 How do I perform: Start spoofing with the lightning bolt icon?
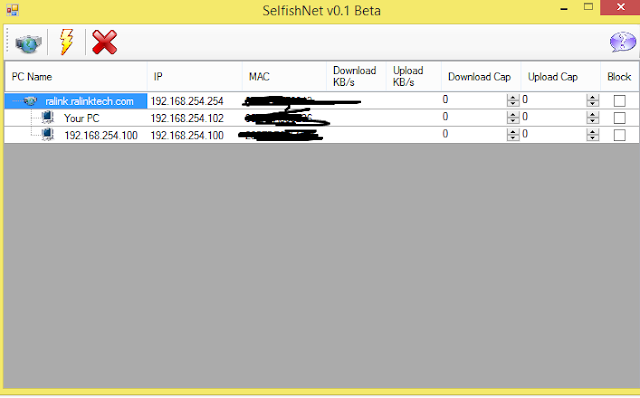coord(66,42)
